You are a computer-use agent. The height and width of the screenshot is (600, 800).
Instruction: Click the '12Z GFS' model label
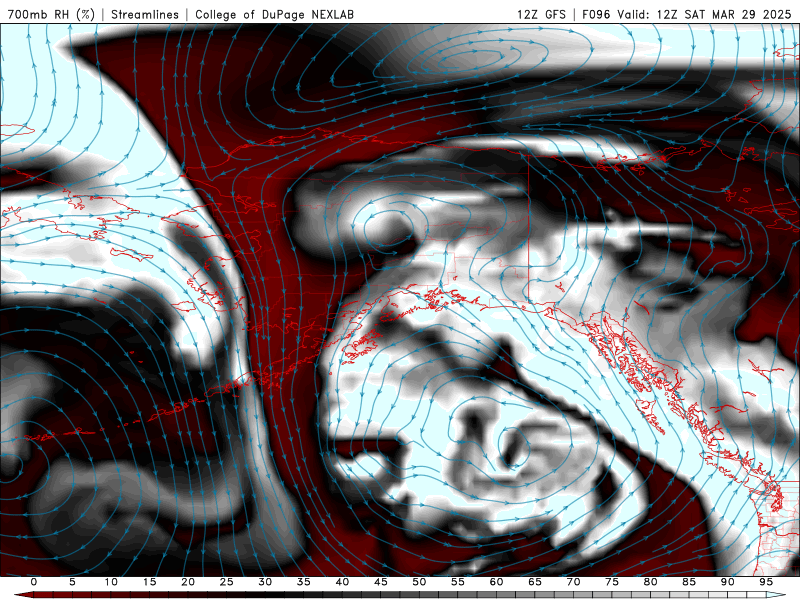click(x=541, y=14)
